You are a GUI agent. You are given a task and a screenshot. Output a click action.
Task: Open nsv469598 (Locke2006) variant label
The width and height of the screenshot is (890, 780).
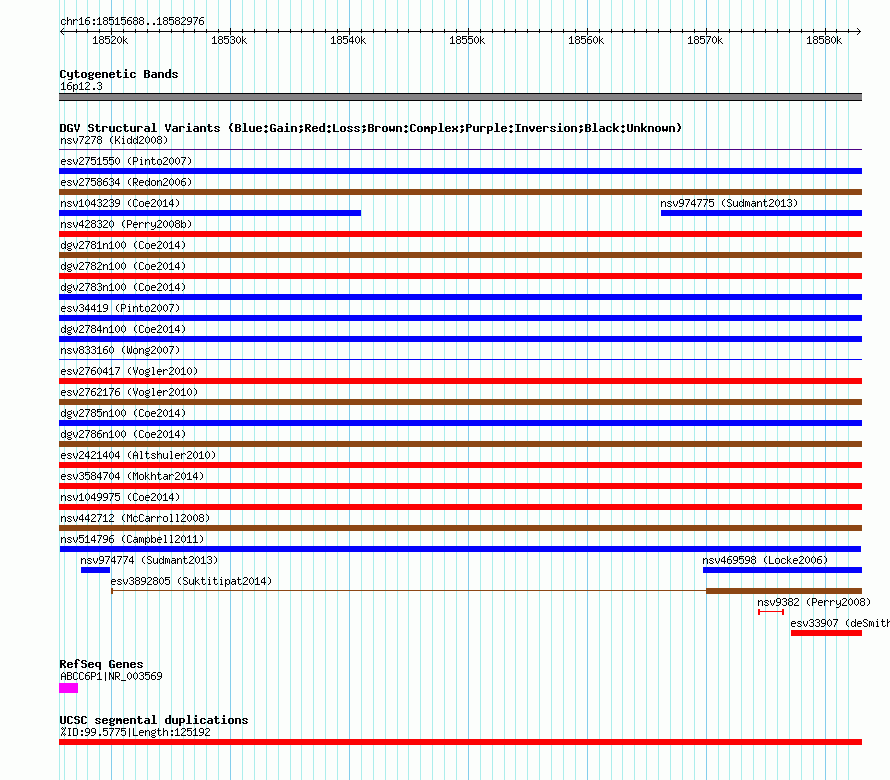765,560
